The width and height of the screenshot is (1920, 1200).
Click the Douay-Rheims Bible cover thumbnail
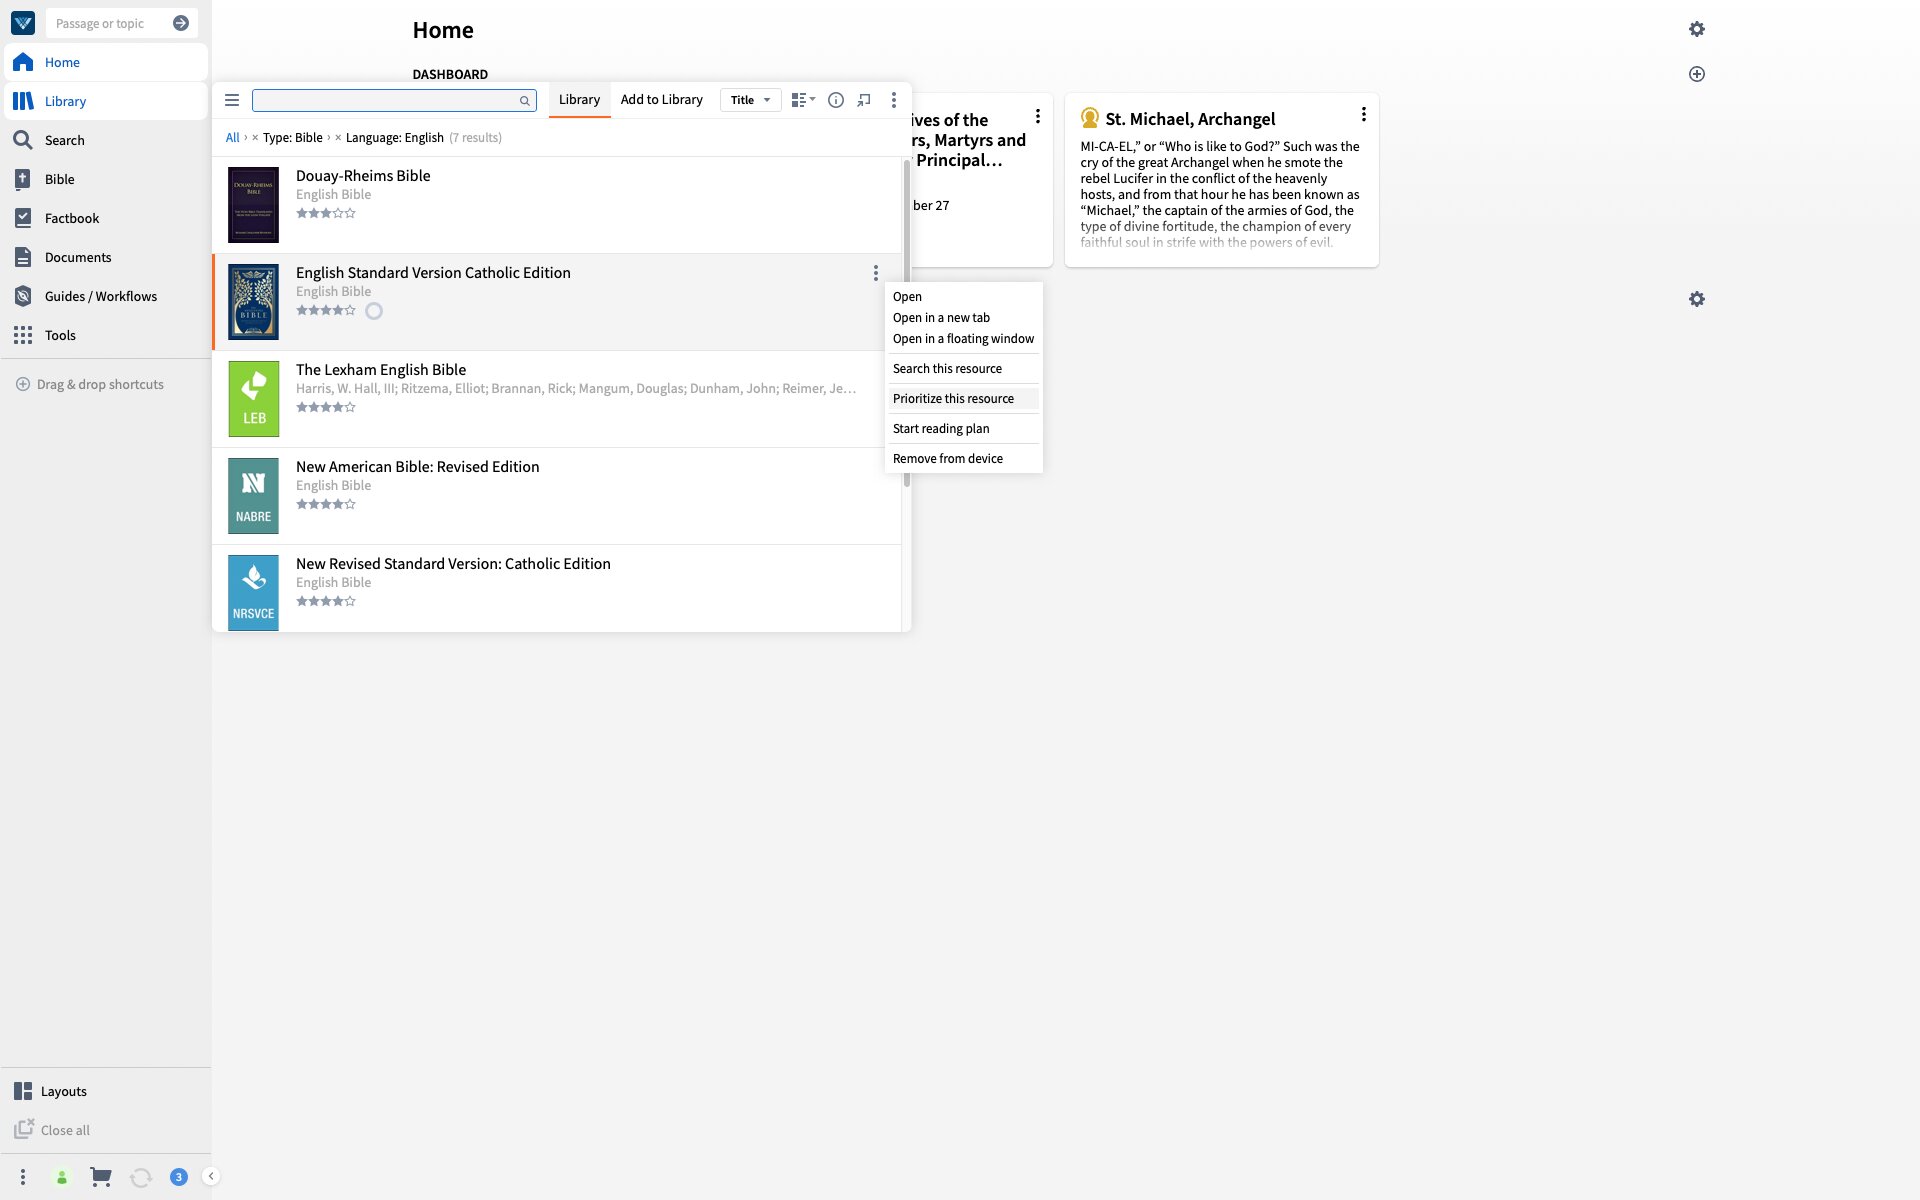253,205
